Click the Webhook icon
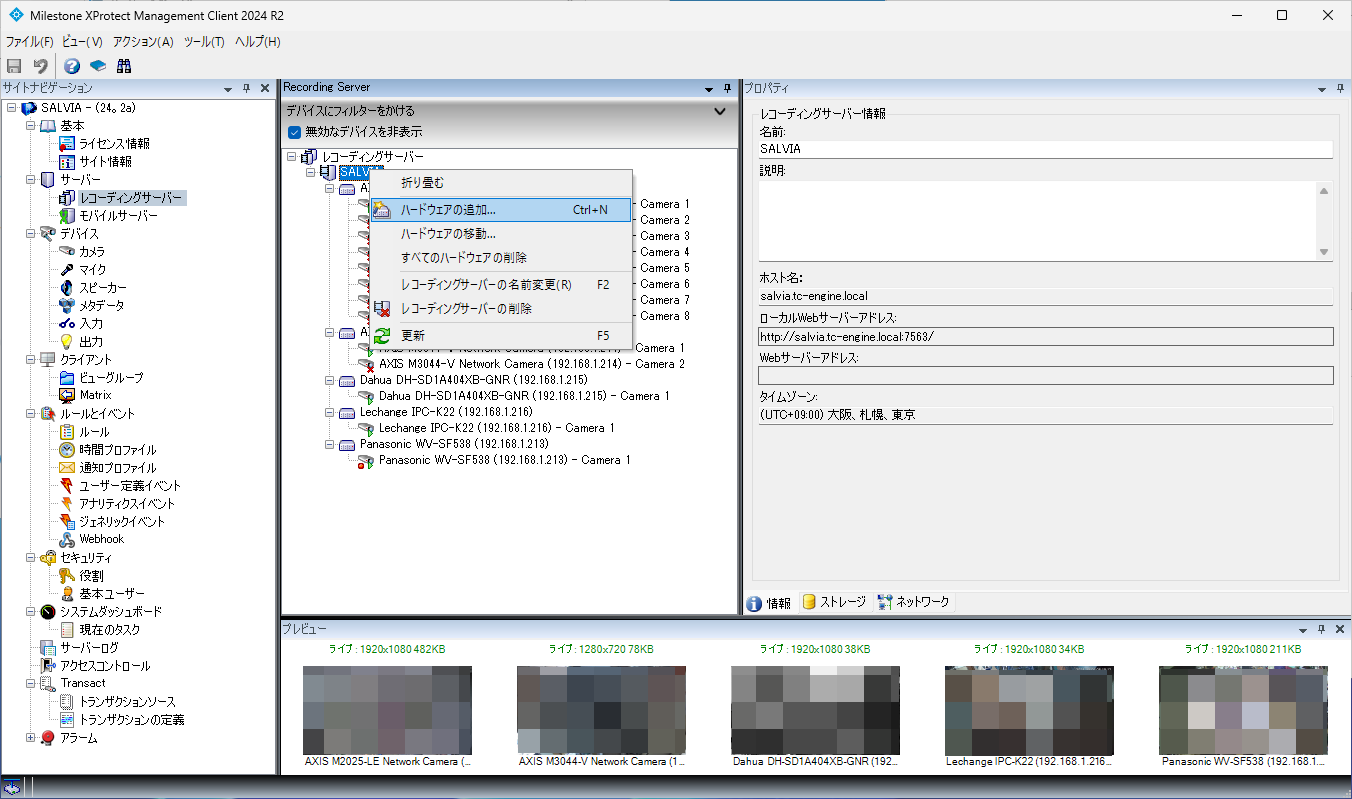This screenshot has width=1352, height=799. tap(67, 540)
